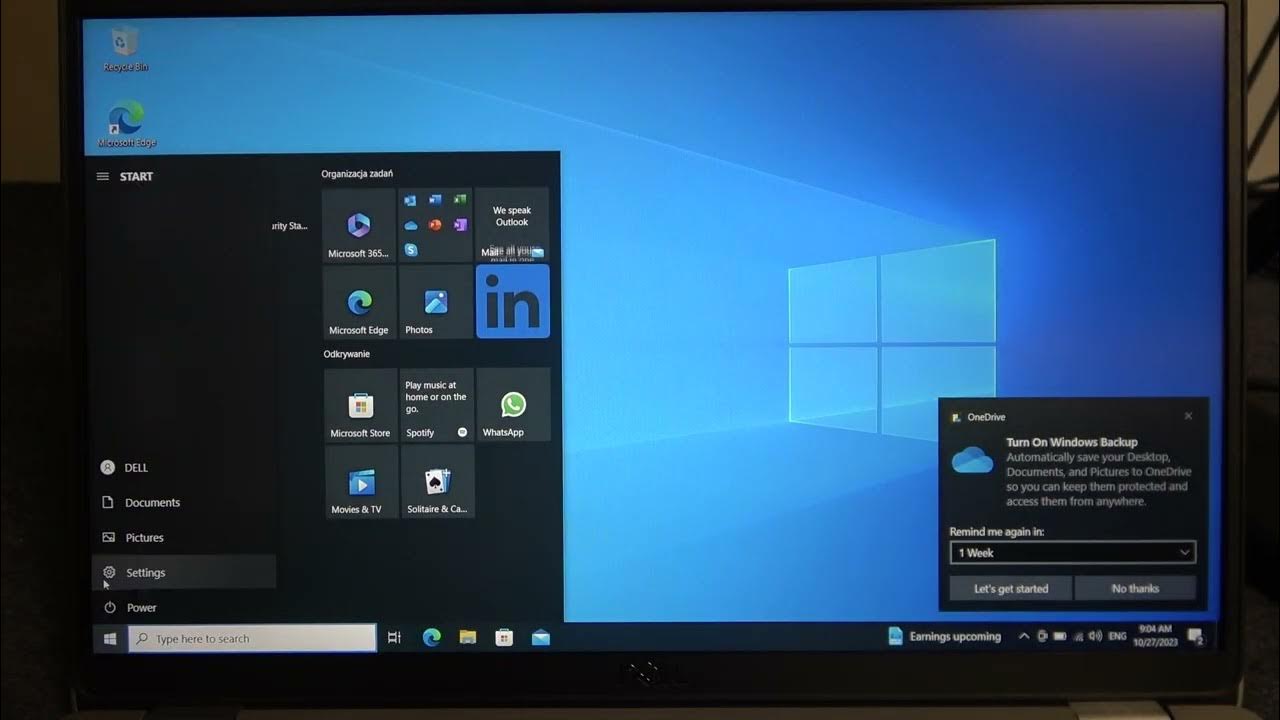
Task: Open Settings from the Start sidebar
Action: coord(184,573)
